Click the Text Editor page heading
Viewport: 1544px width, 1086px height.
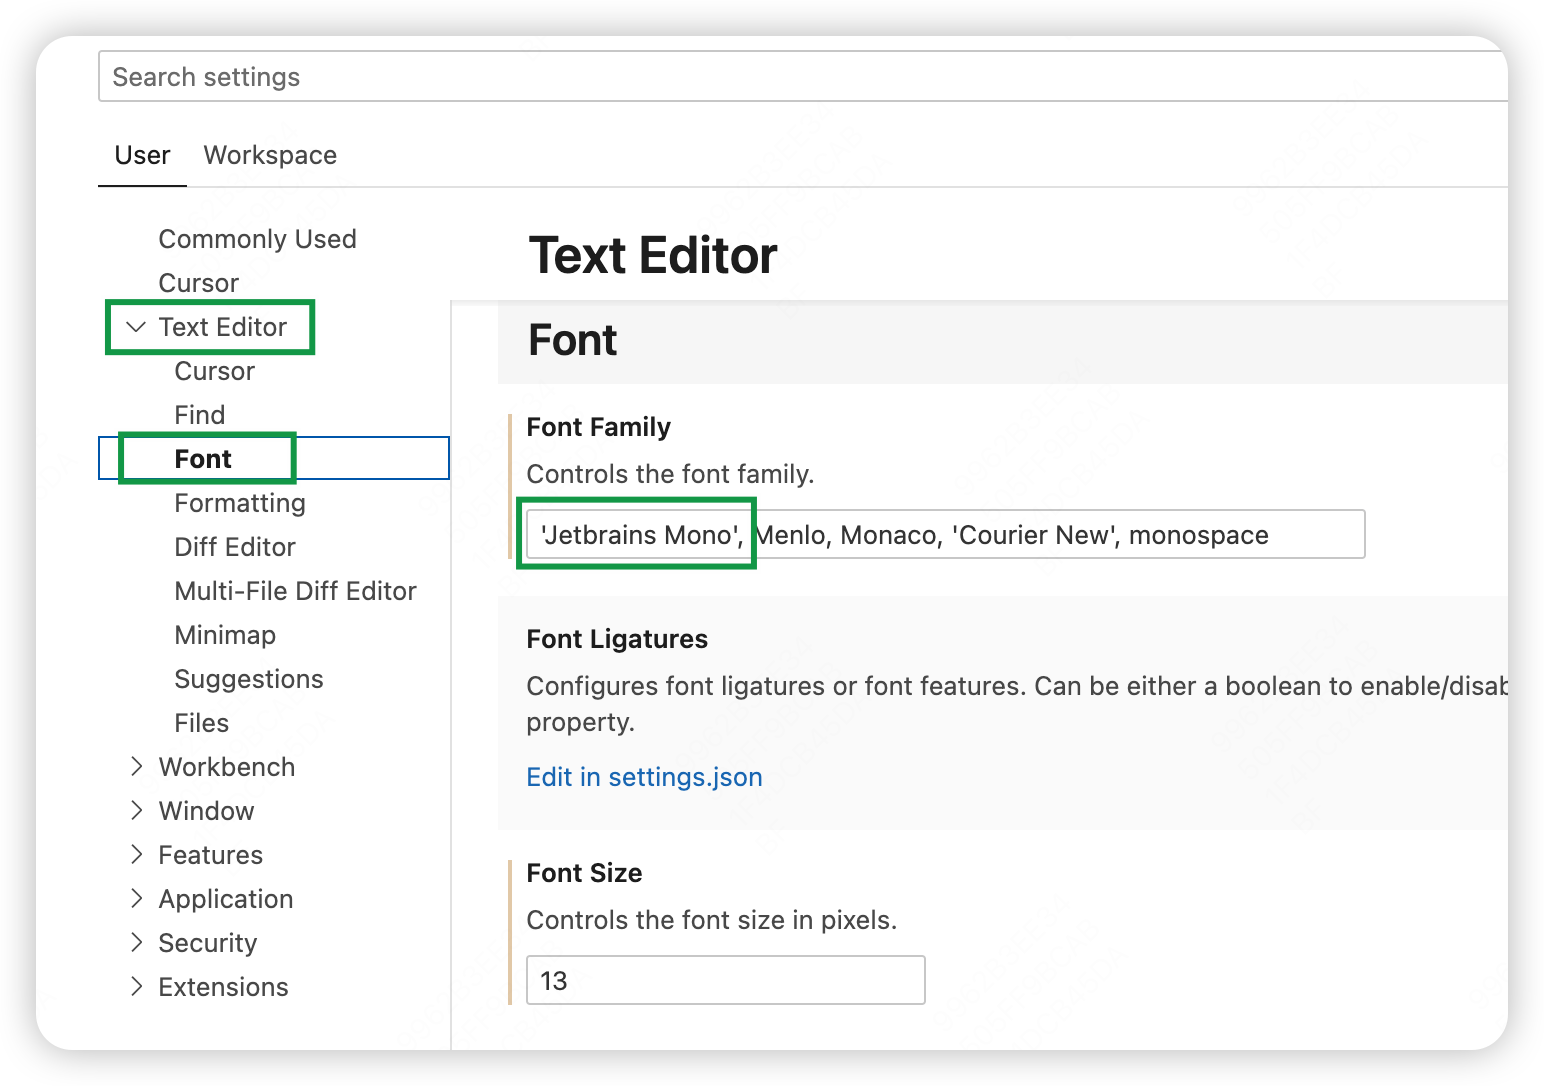[652, 255]
